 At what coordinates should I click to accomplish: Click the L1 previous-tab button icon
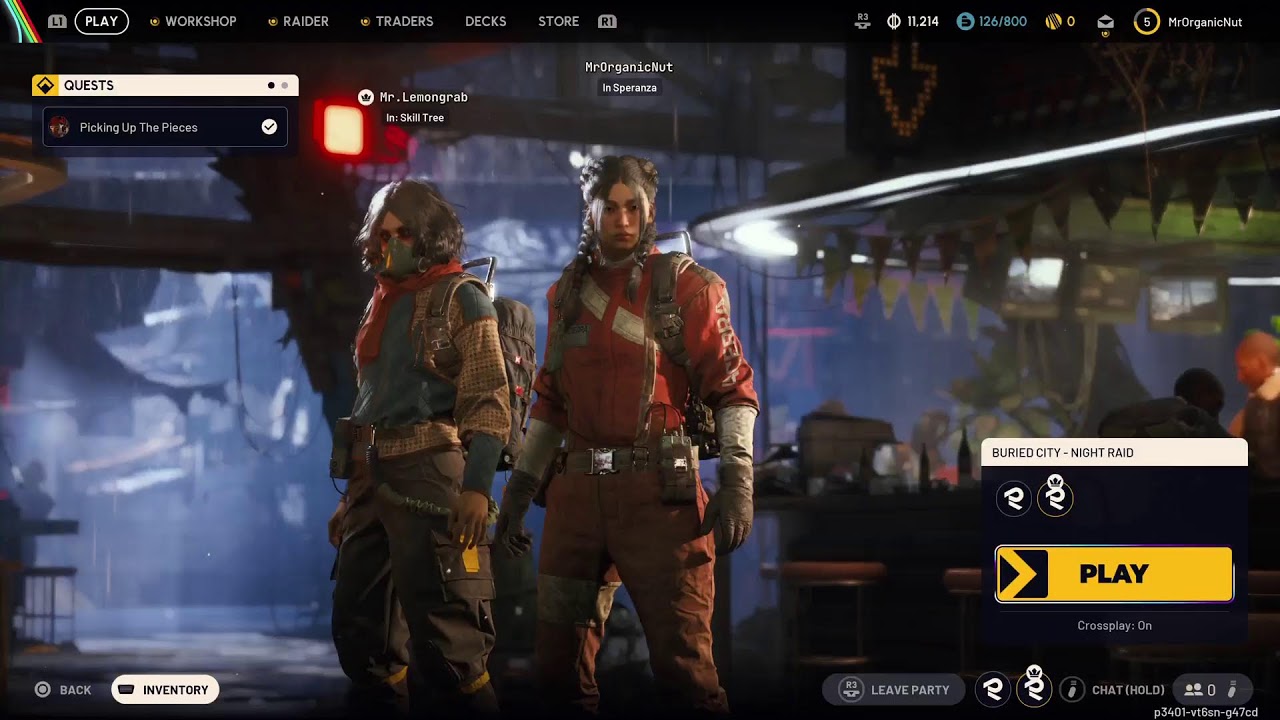tap(58, 21)
